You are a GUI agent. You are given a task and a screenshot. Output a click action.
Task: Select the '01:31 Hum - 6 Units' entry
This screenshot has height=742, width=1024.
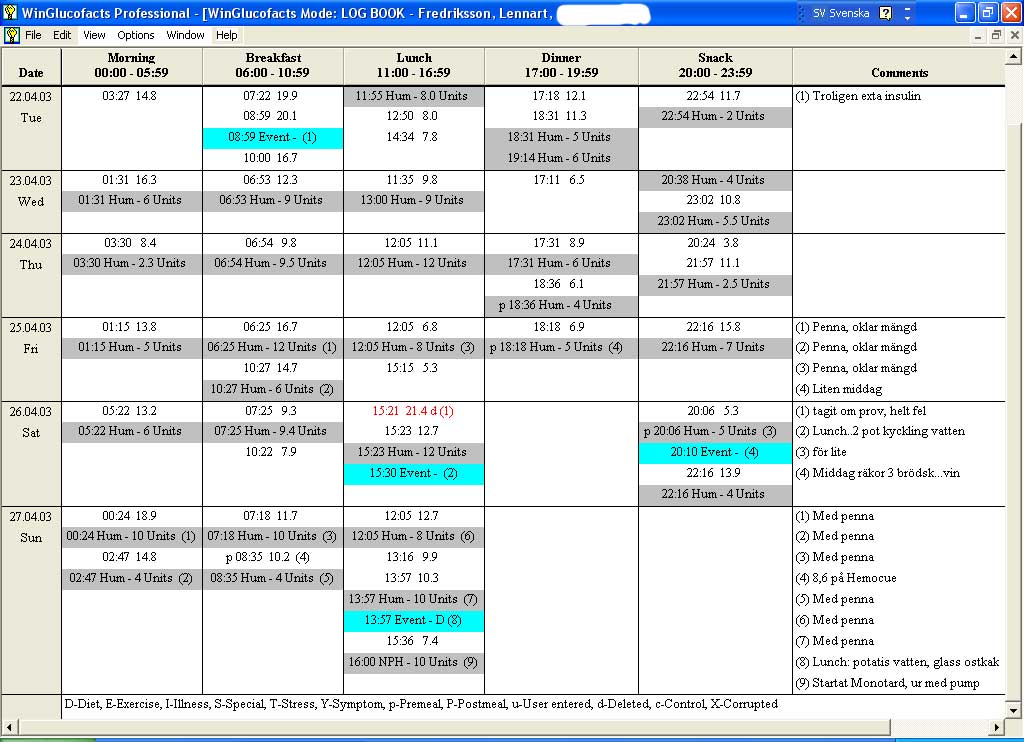[x=131, y=201]
